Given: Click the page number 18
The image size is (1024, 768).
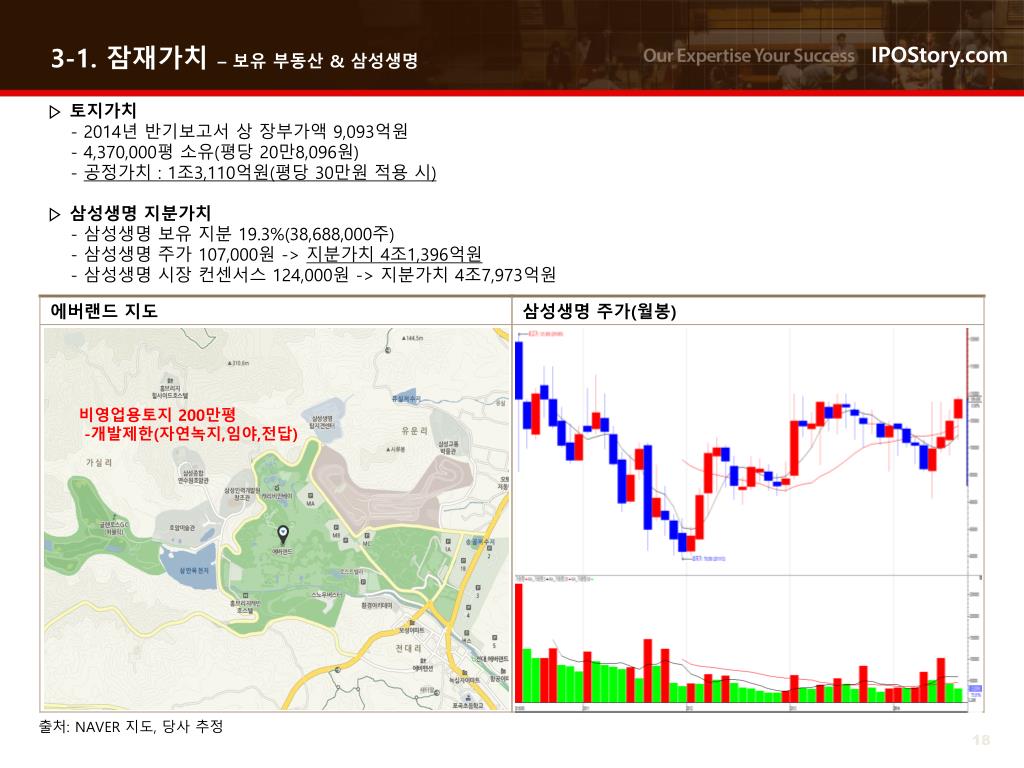Looking at the screenshot, I should point(981,740).
